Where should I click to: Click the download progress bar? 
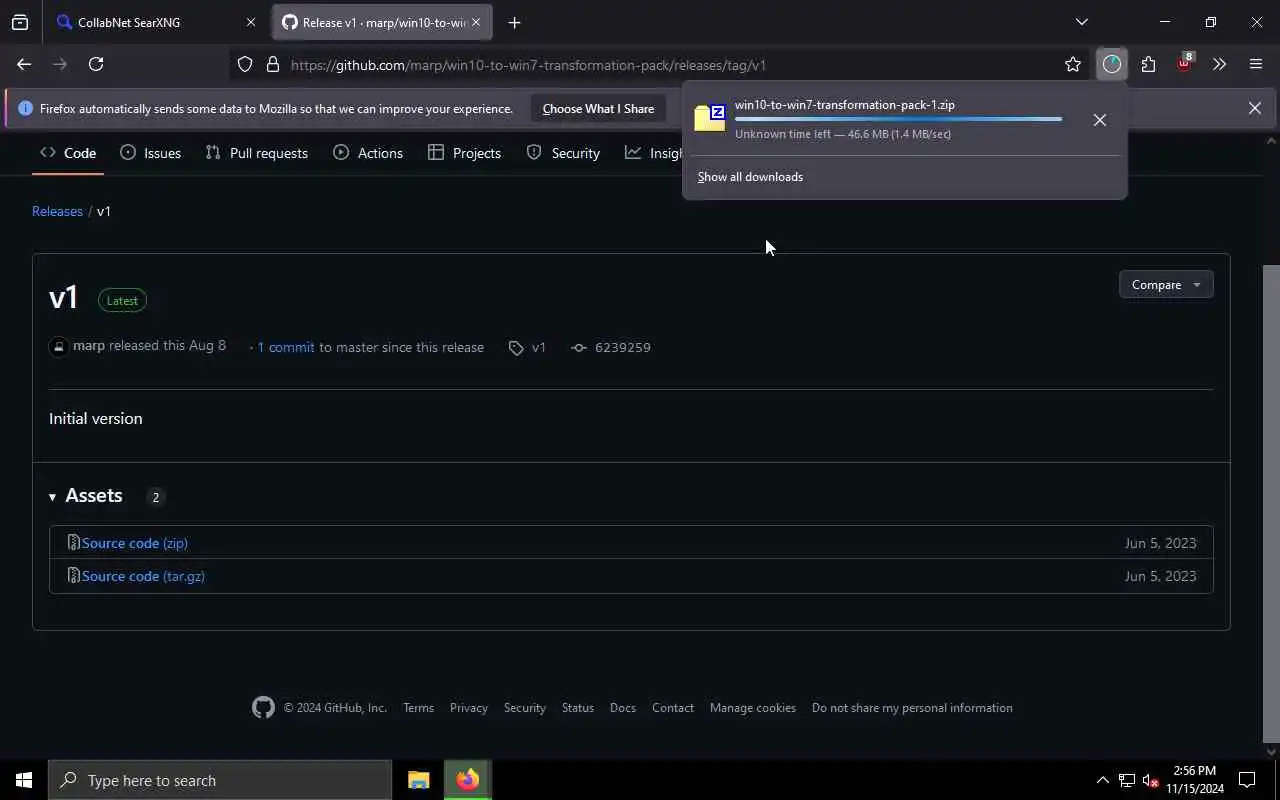click(898, 119)
